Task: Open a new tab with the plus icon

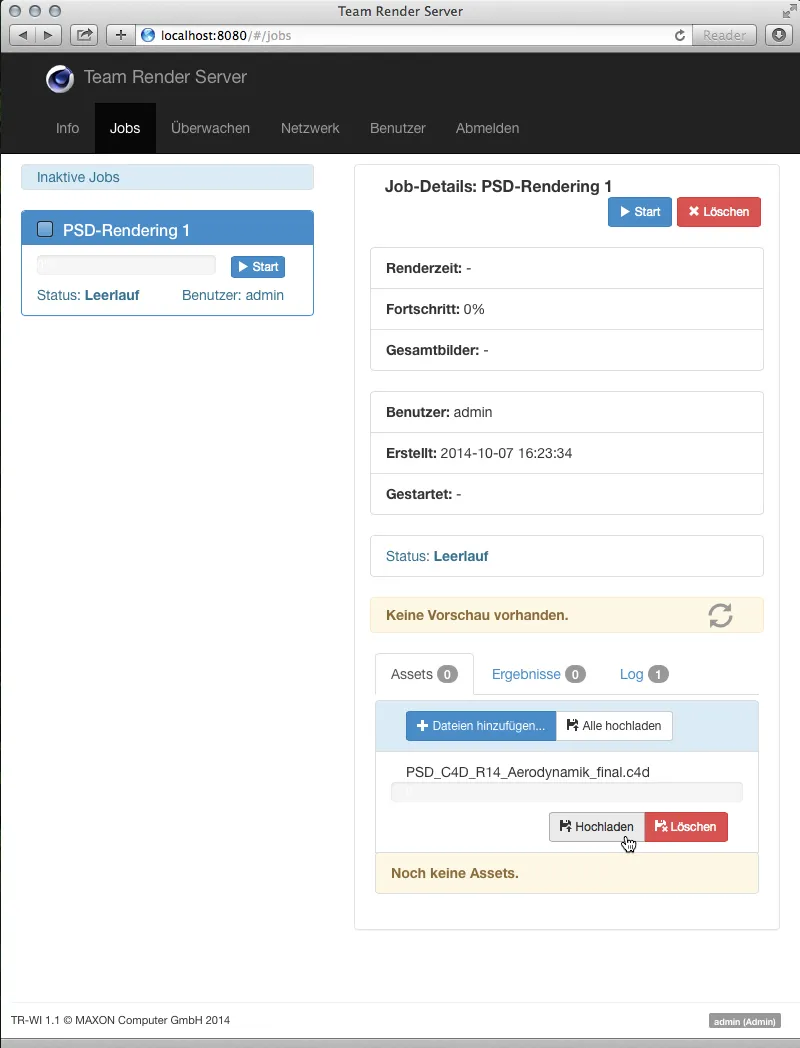Action: [120, 34]
